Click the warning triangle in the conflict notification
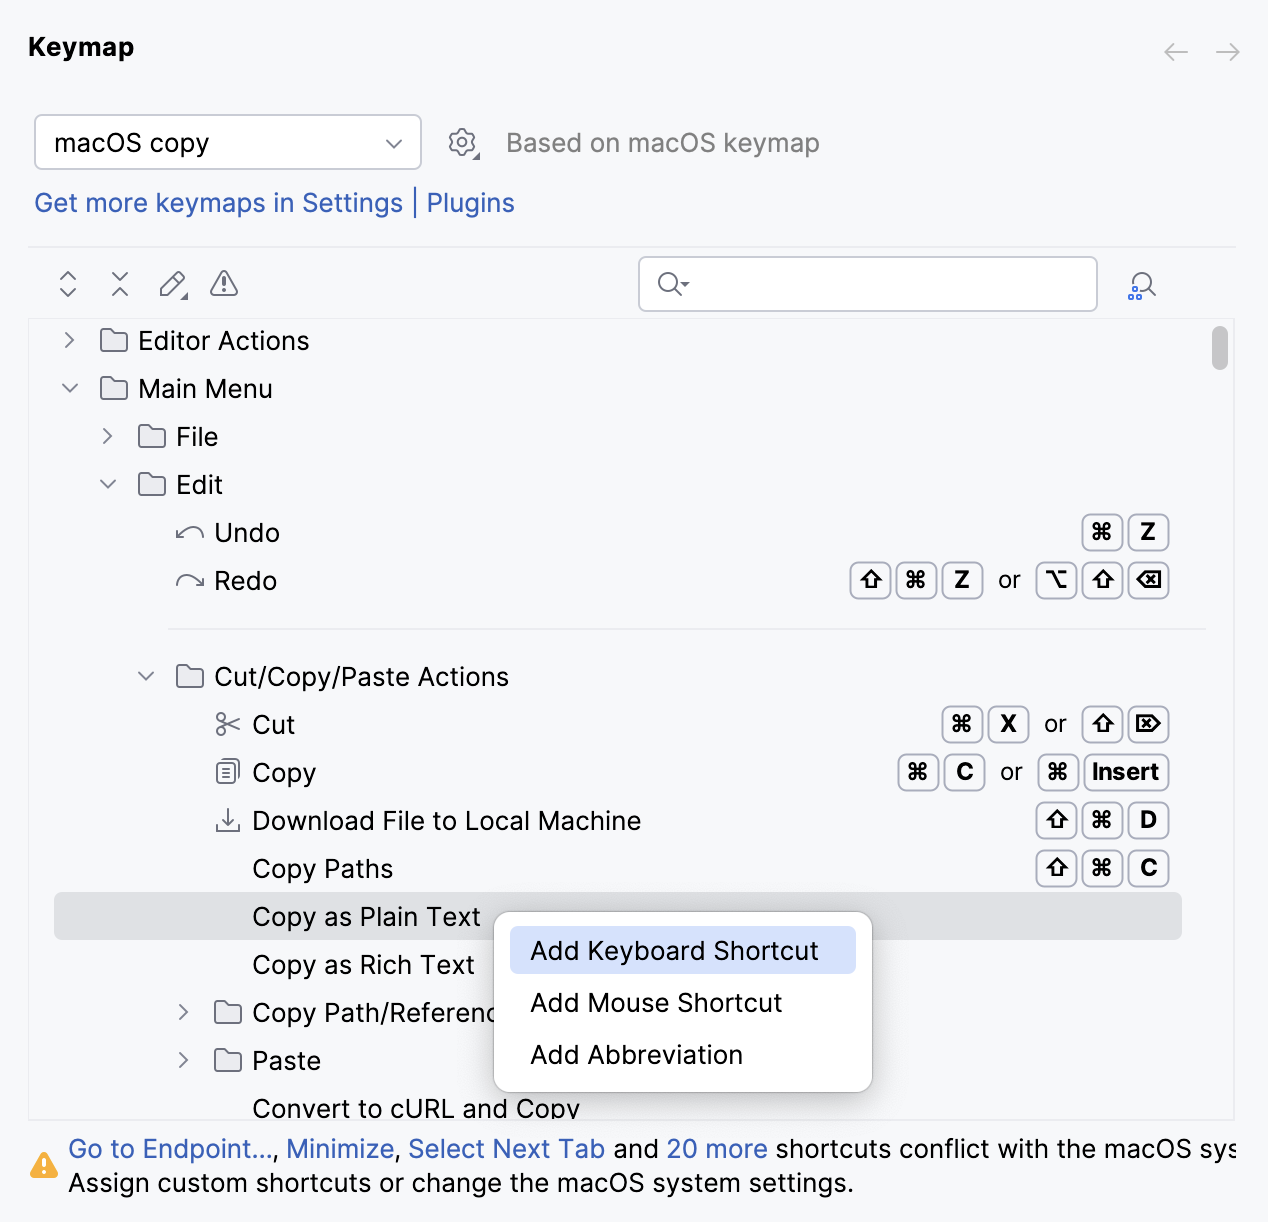 click(x=44, y=1165)
